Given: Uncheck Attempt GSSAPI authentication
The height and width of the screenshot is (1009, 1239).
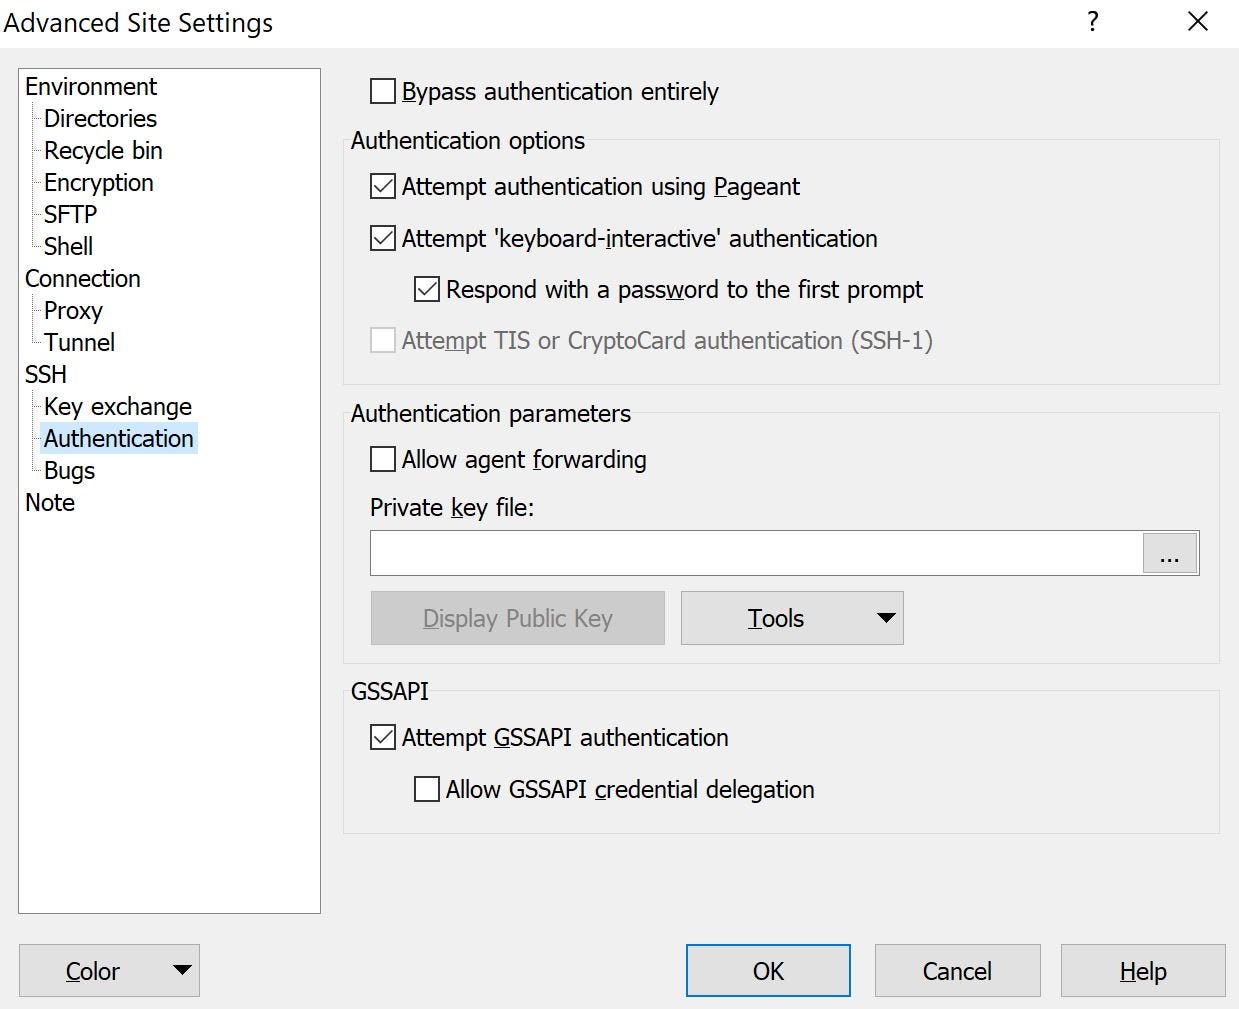Looking at the screenshot, I should pos(383,738).
